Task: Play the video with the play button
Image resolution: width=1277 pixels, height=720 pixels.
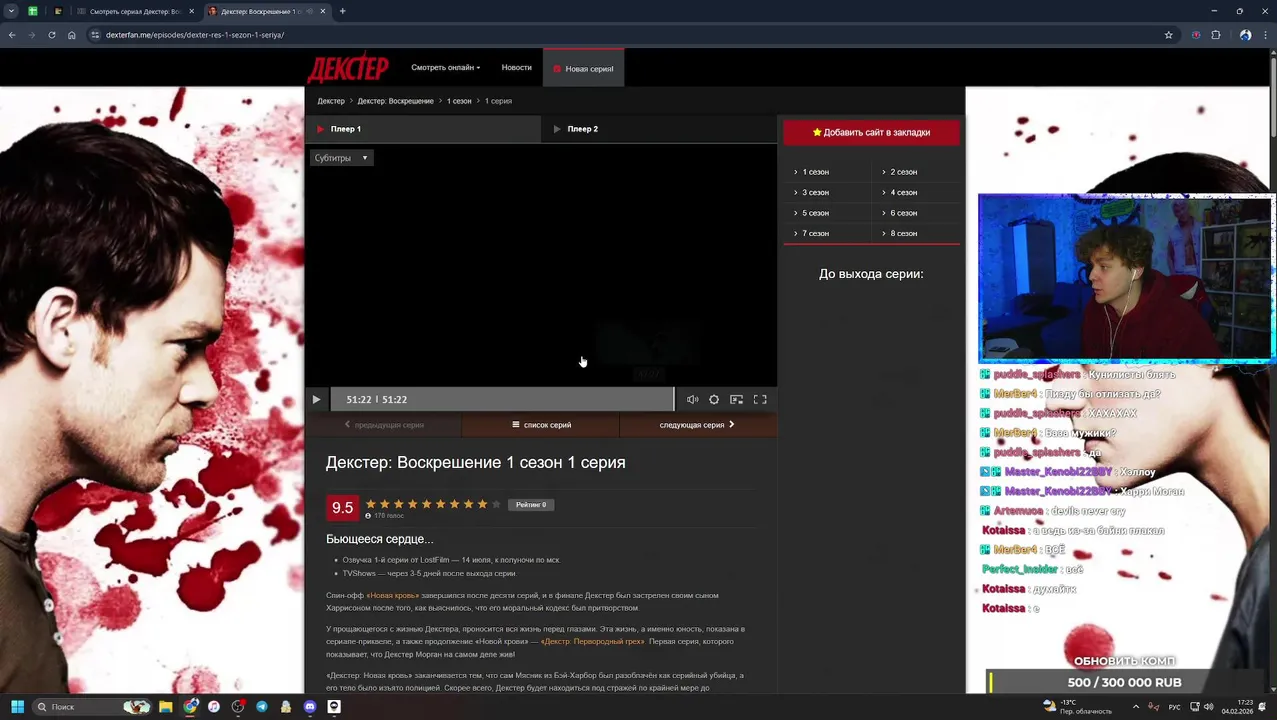Action: (316, 399)
